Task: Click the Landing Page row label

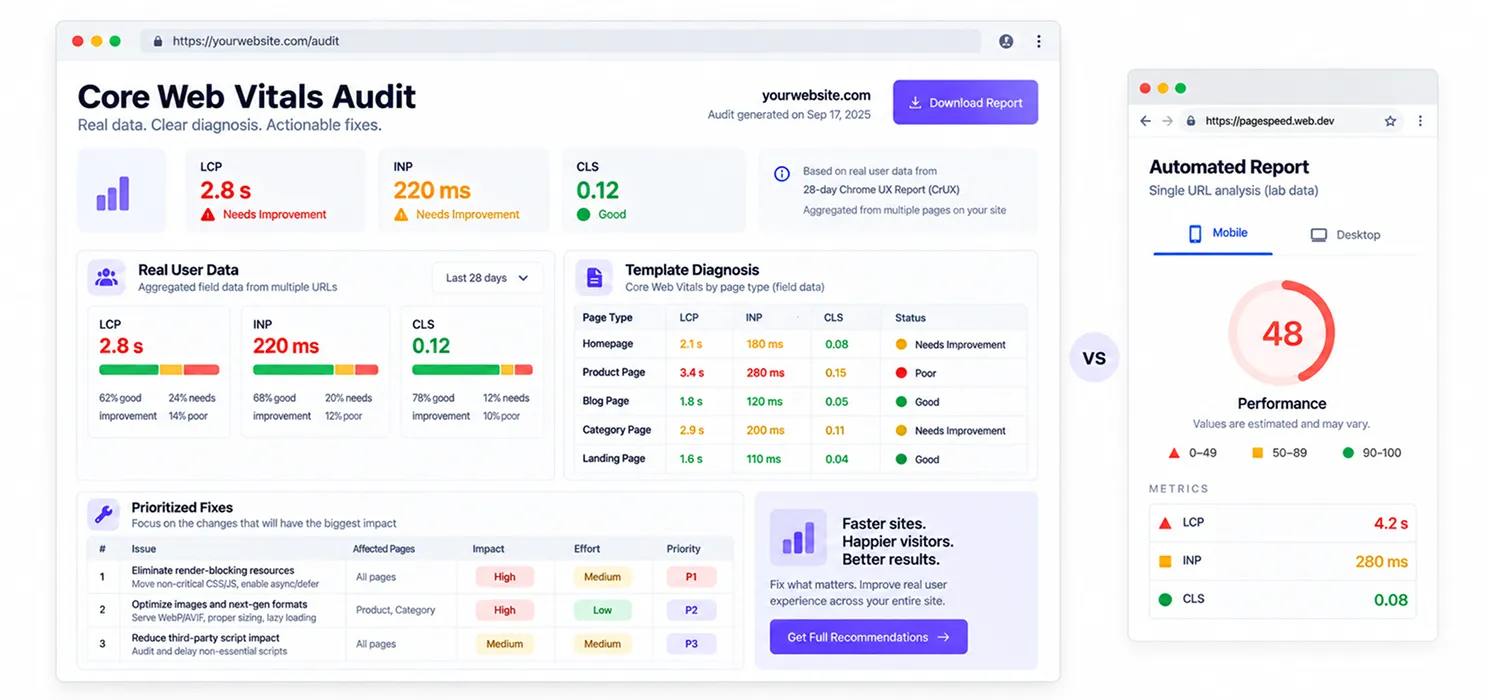Action: 614,458
